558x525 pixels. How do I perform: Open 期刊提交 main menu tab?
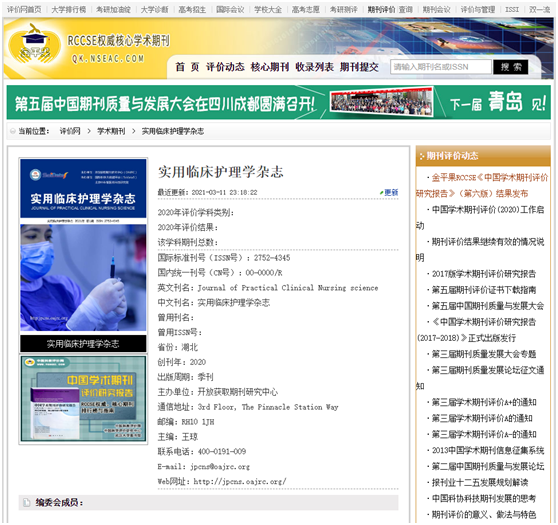[x=359, y=67]
